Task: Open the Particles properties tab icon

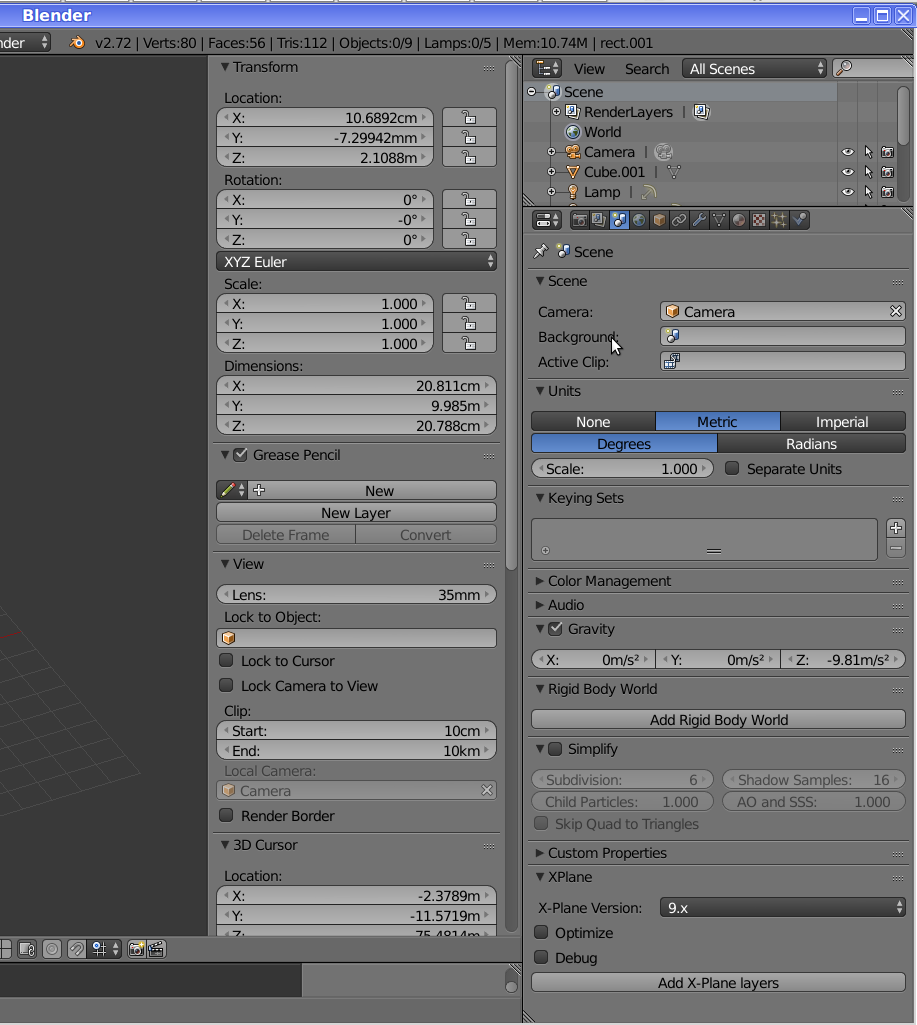Action: pyautogui.click(x=779, y=220)
